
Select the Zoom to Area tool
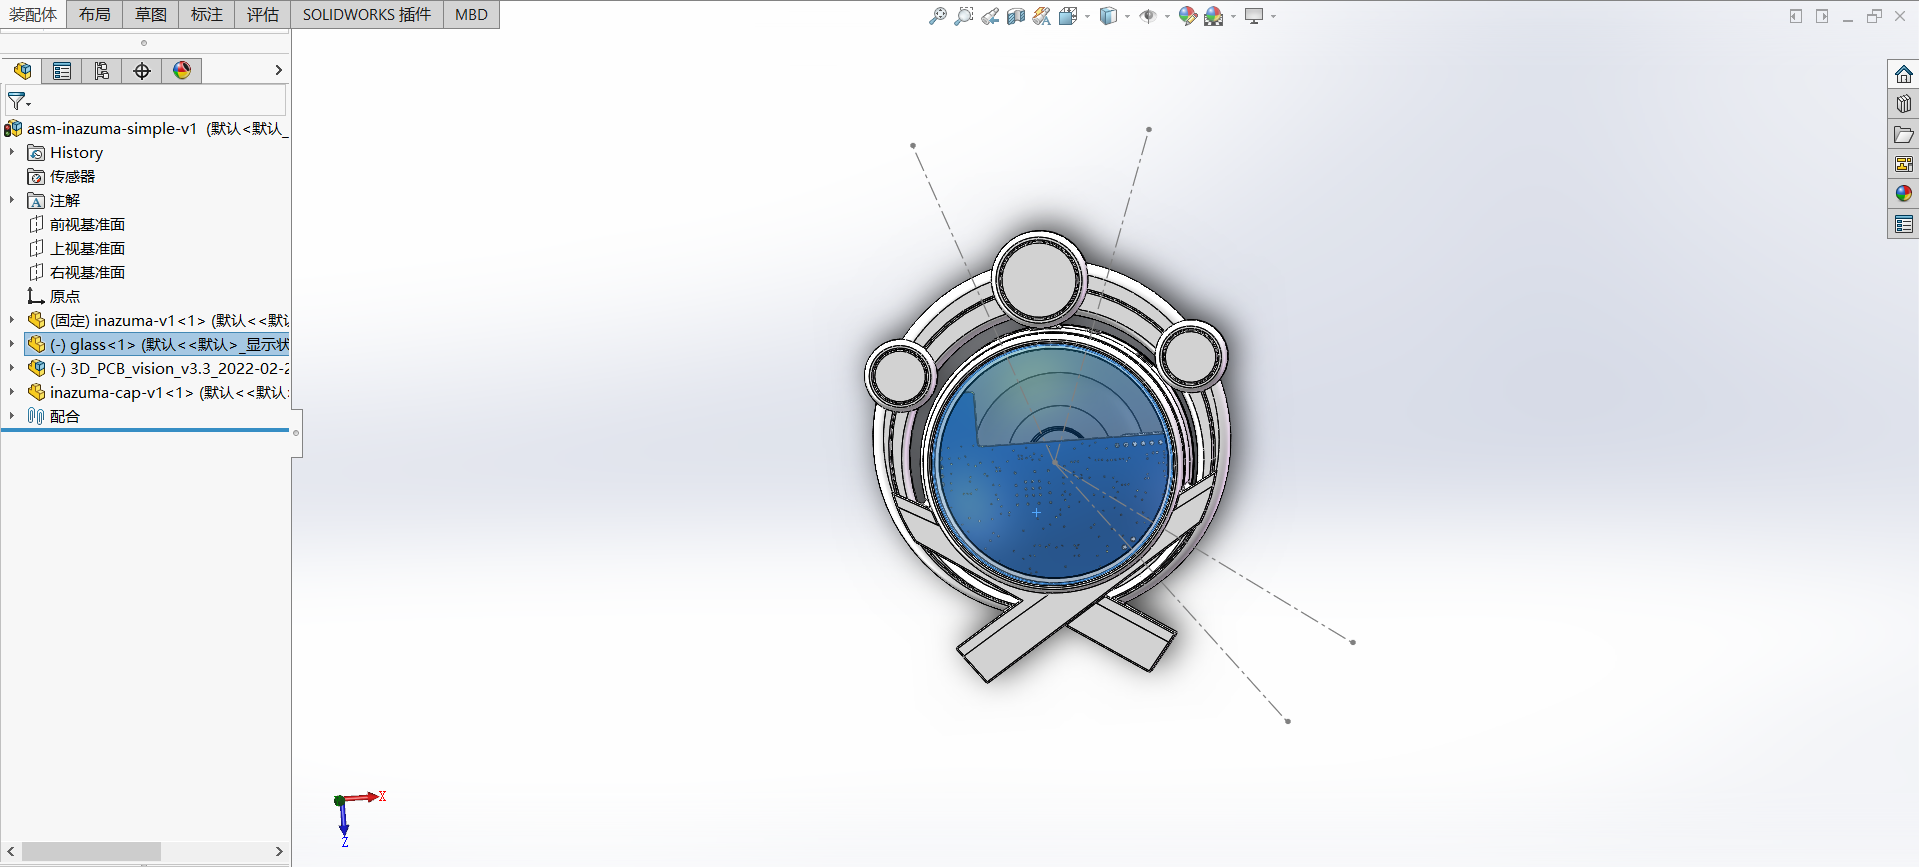coord(963,16)
